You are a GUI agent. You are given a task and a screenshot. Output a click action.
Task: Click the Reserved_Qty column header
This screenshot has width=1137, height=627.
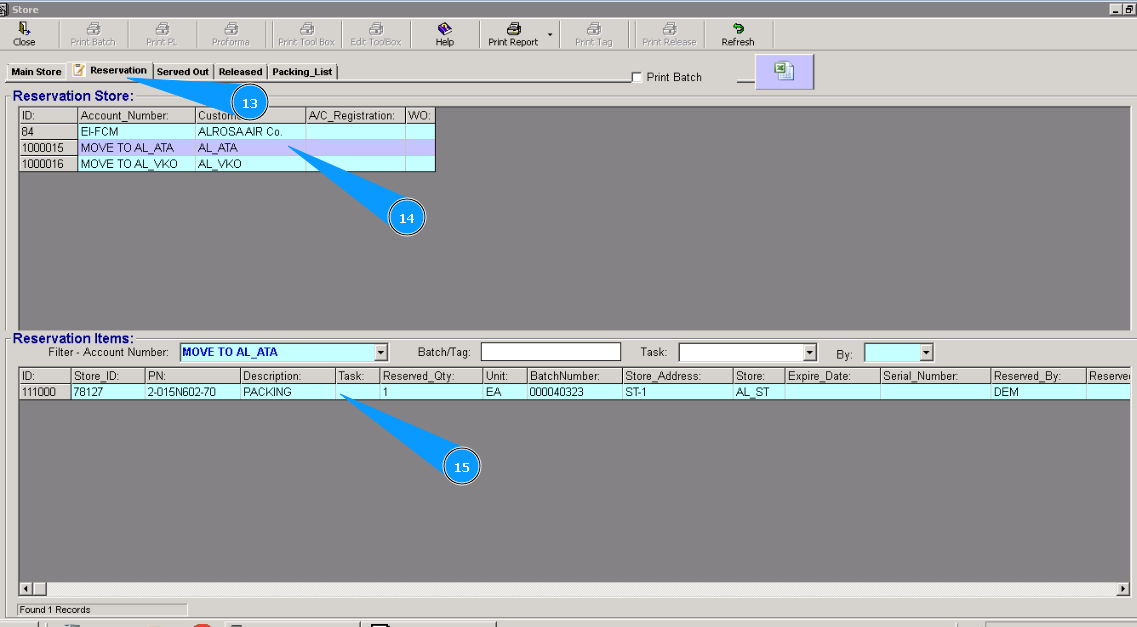431,376
